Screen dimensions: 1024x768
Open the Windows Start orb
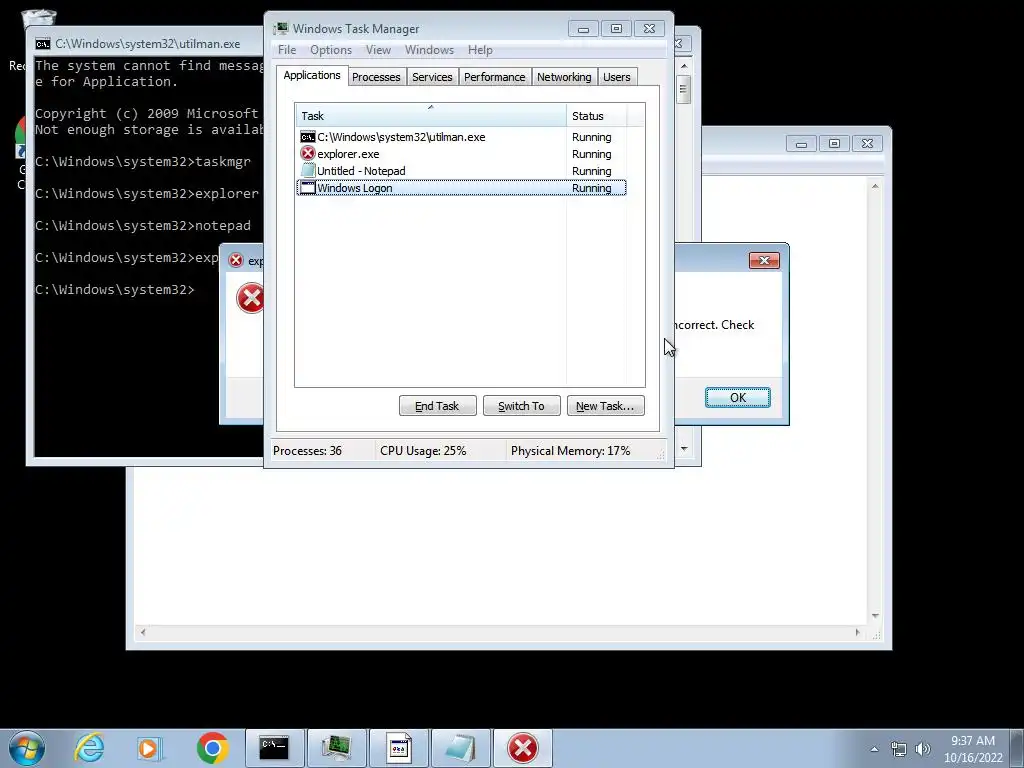coord(27,748)
